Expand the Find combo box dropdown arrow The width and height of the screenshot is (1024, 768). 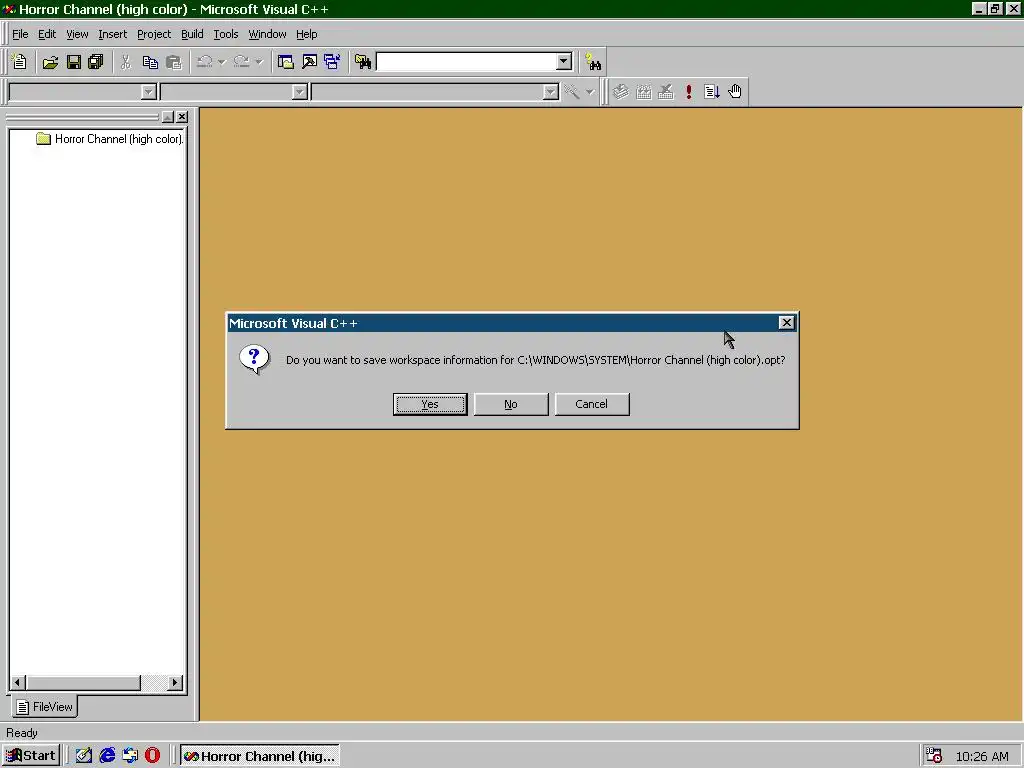pyautogui.click(x=564, y=62)
